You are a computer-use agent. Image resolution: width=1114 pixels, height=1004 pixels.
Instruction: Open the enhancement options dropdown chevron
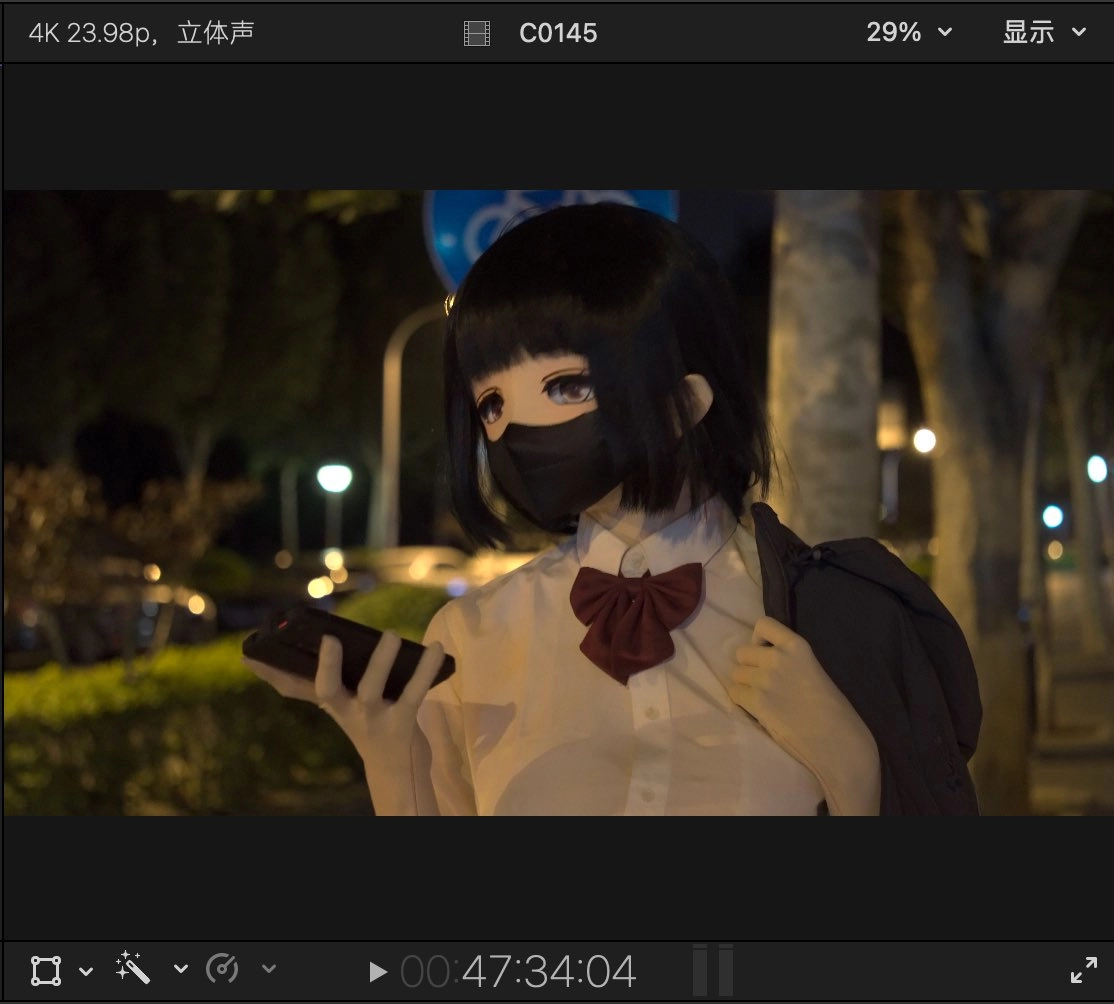pos(181,968)
